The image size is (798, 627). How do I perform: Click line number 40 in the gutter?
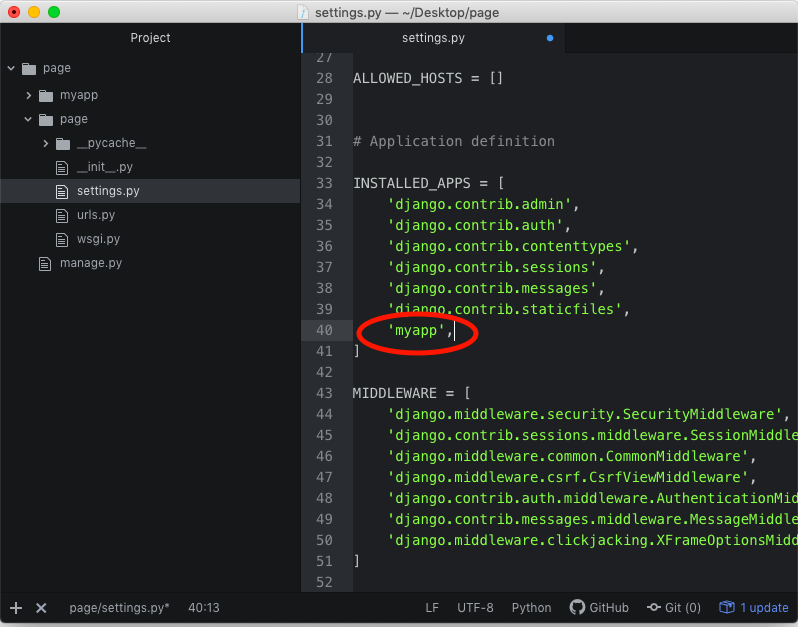(x=324, y=330)
